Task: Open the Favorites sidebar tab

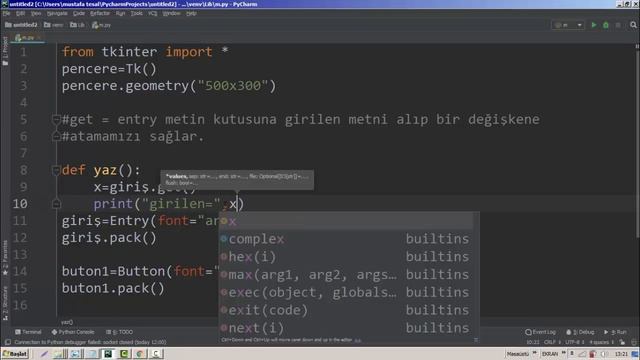Action: point(5,257)
